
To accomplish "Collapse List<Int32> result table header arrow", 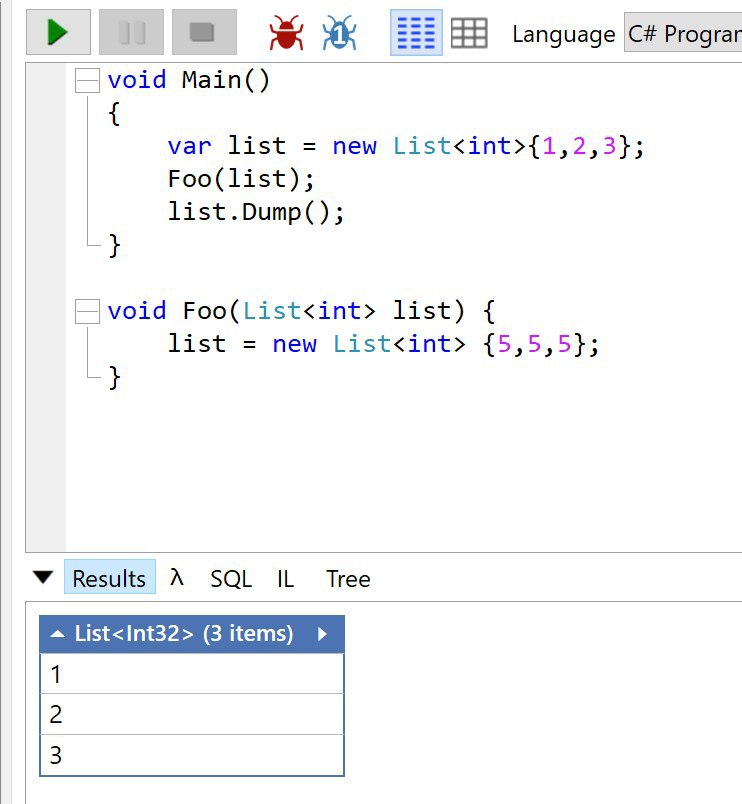I will click(57, 634).
